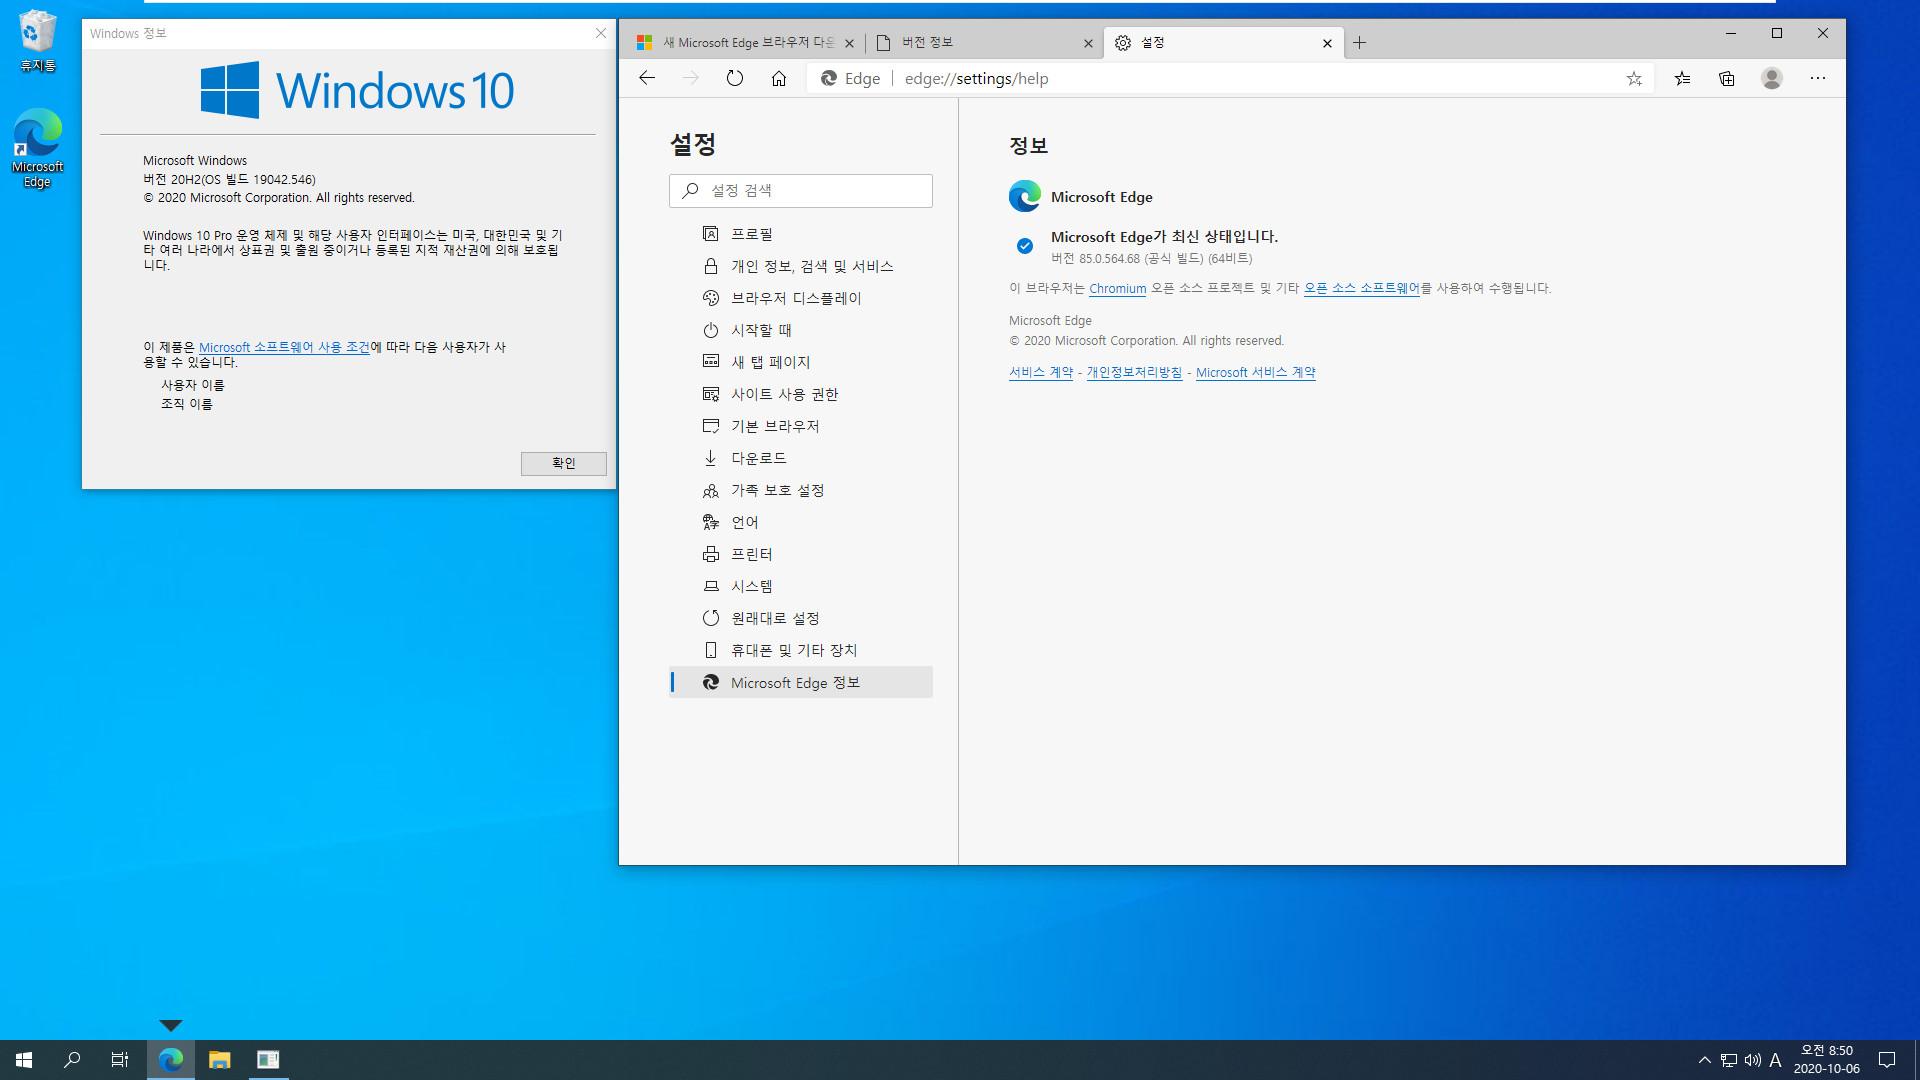This screenshot has width=1920, height=1080.
Task: Open 프린터 settings page
Action: pyautogui.click(x=801, y=554)
